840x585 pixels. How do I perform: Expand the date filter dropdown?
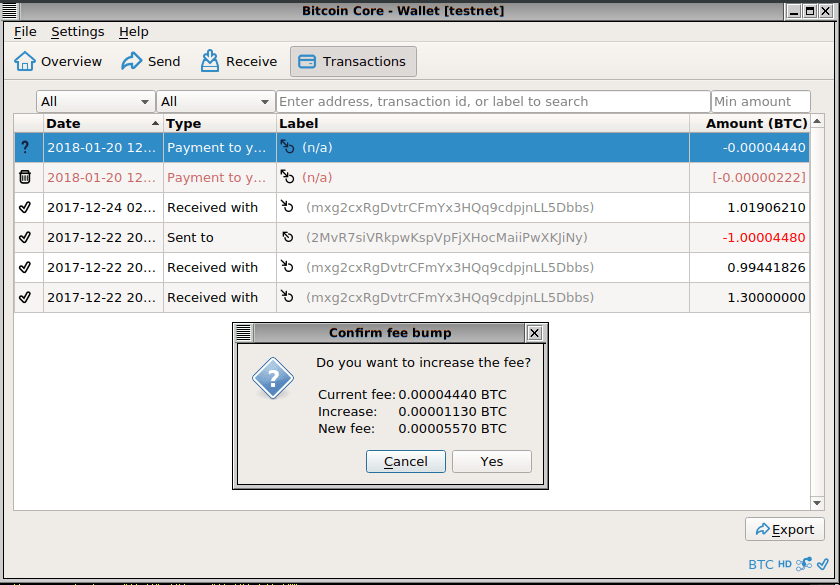coord(96,101)
